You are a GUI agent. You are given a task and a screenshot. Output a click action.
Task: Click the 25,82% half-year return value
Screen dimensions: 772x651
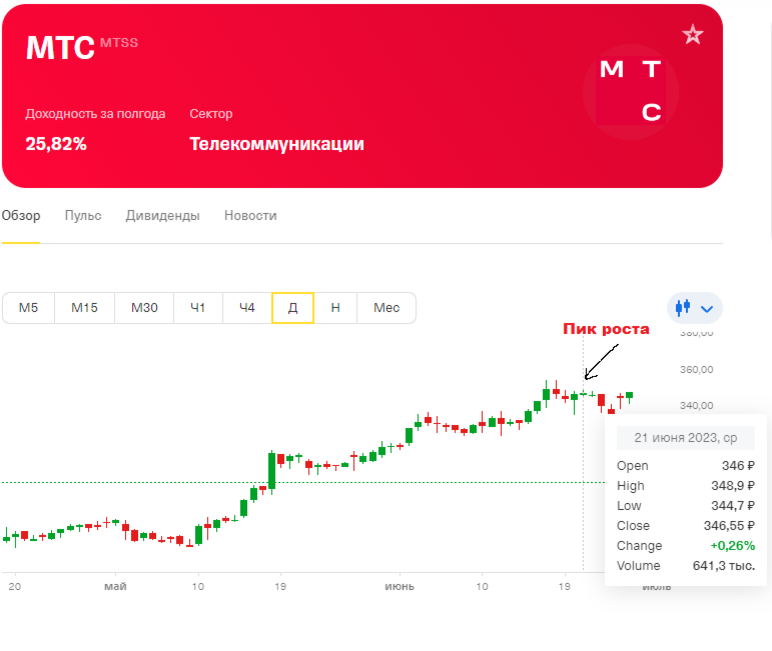coord(56,144)
